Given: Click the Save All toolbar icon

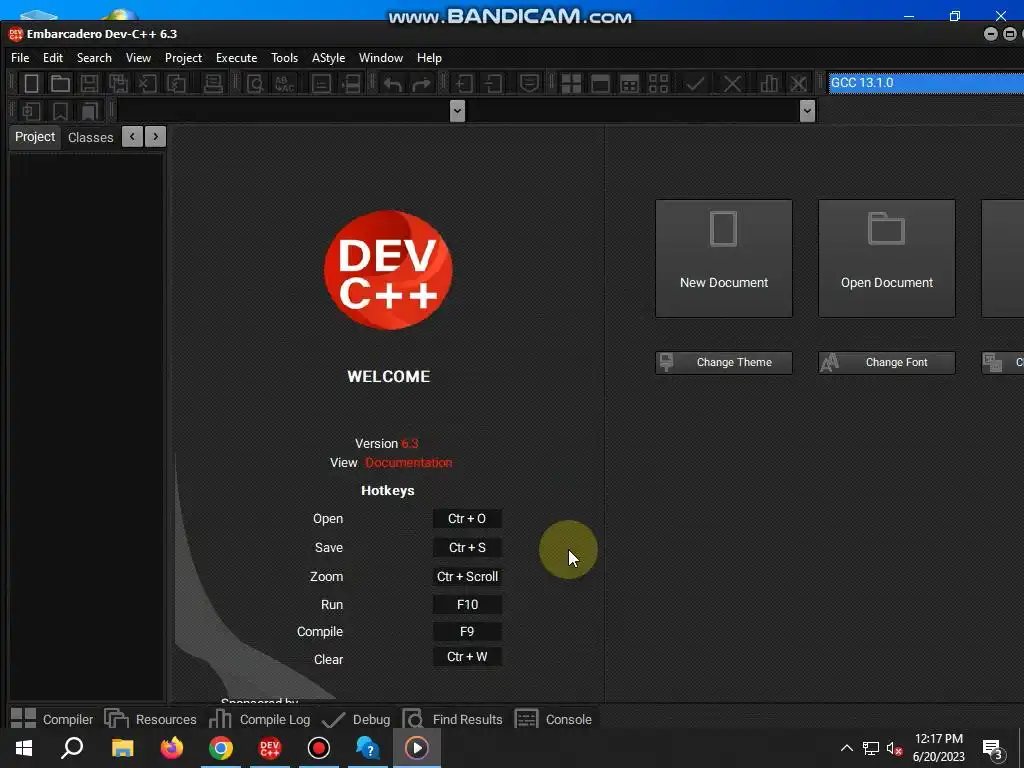Looking at the screenshot, I should [x=118, y=83].
